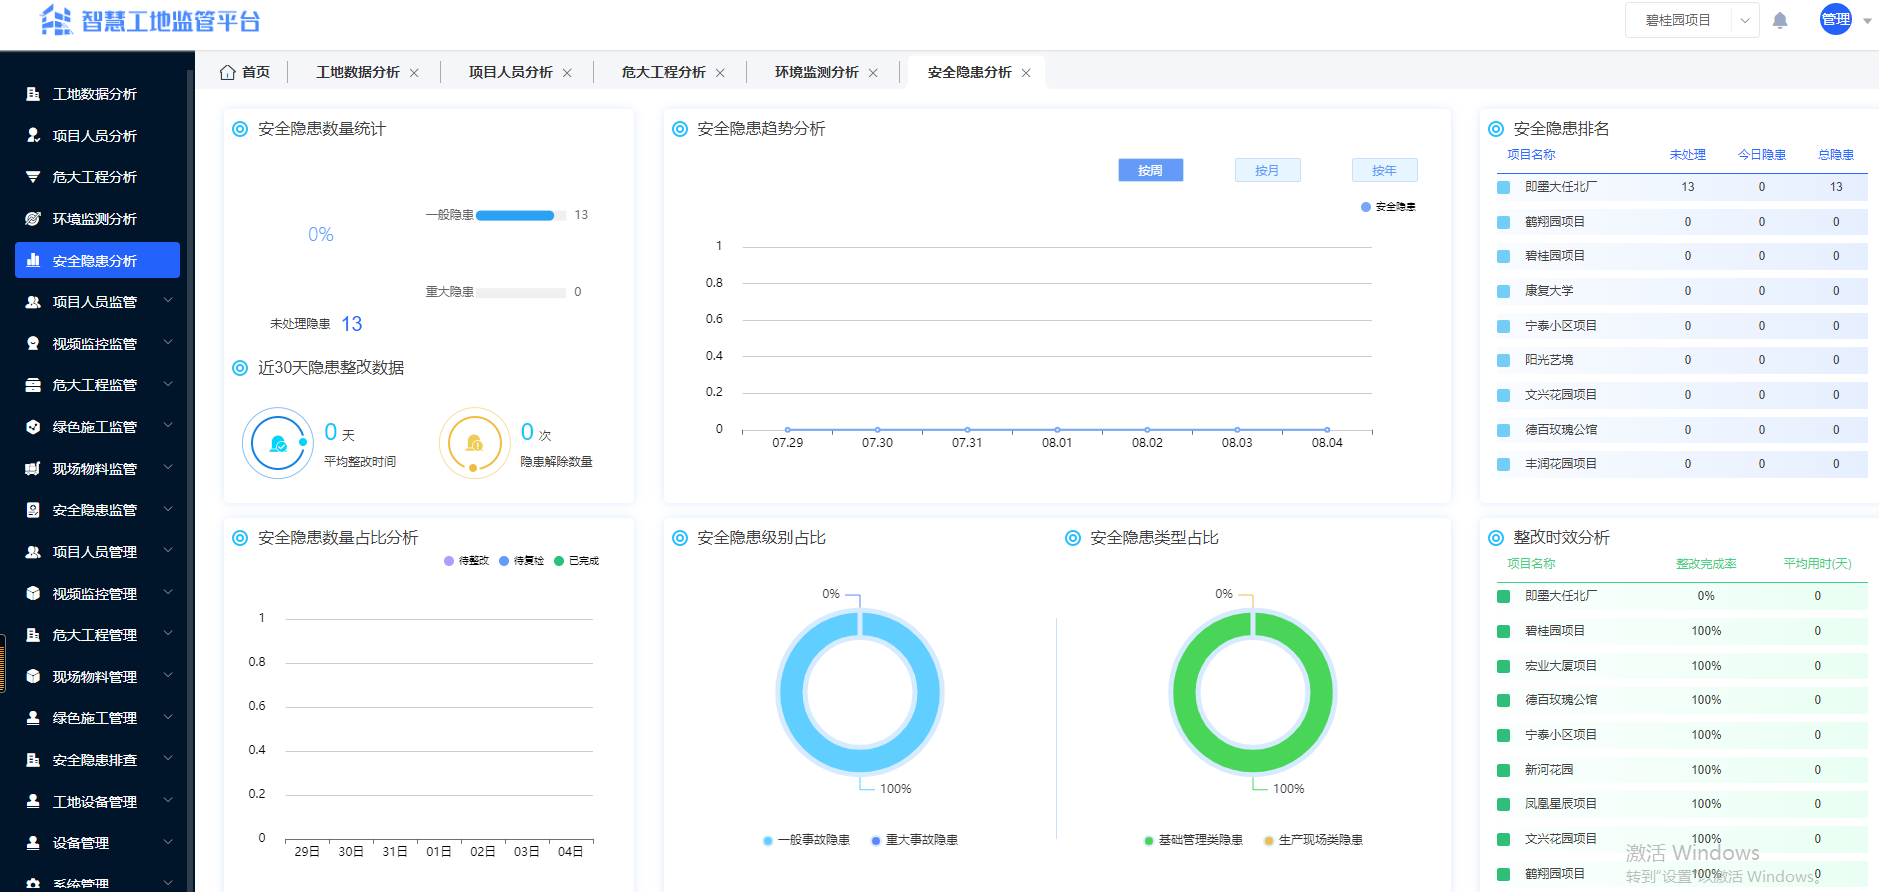Click the 管理 user avatar

coord(1835,19)
